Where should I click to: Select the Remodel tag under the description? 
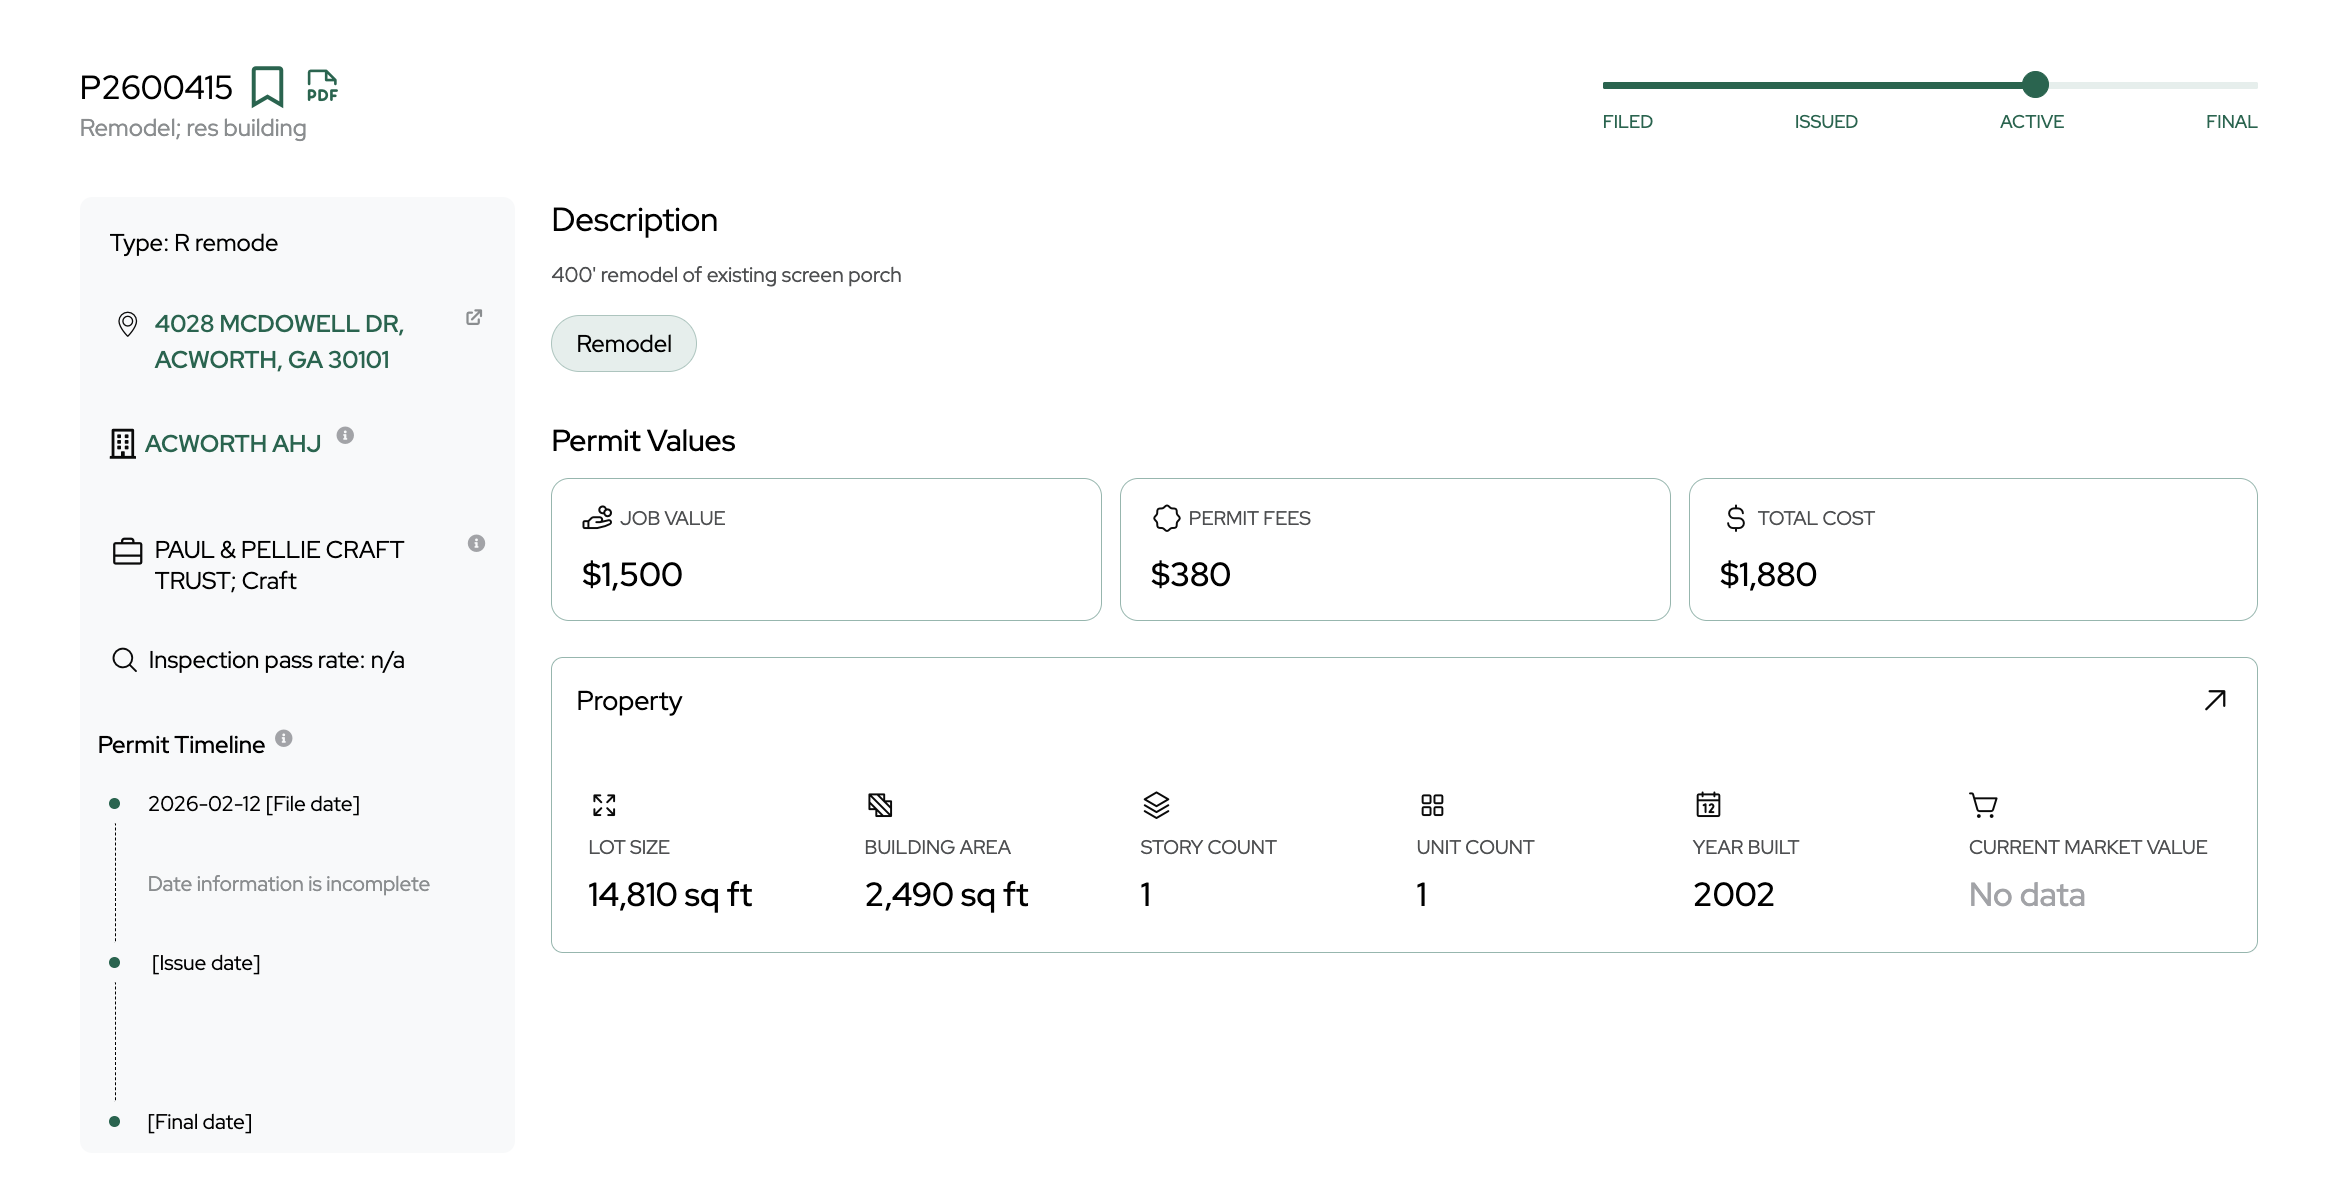623,343
